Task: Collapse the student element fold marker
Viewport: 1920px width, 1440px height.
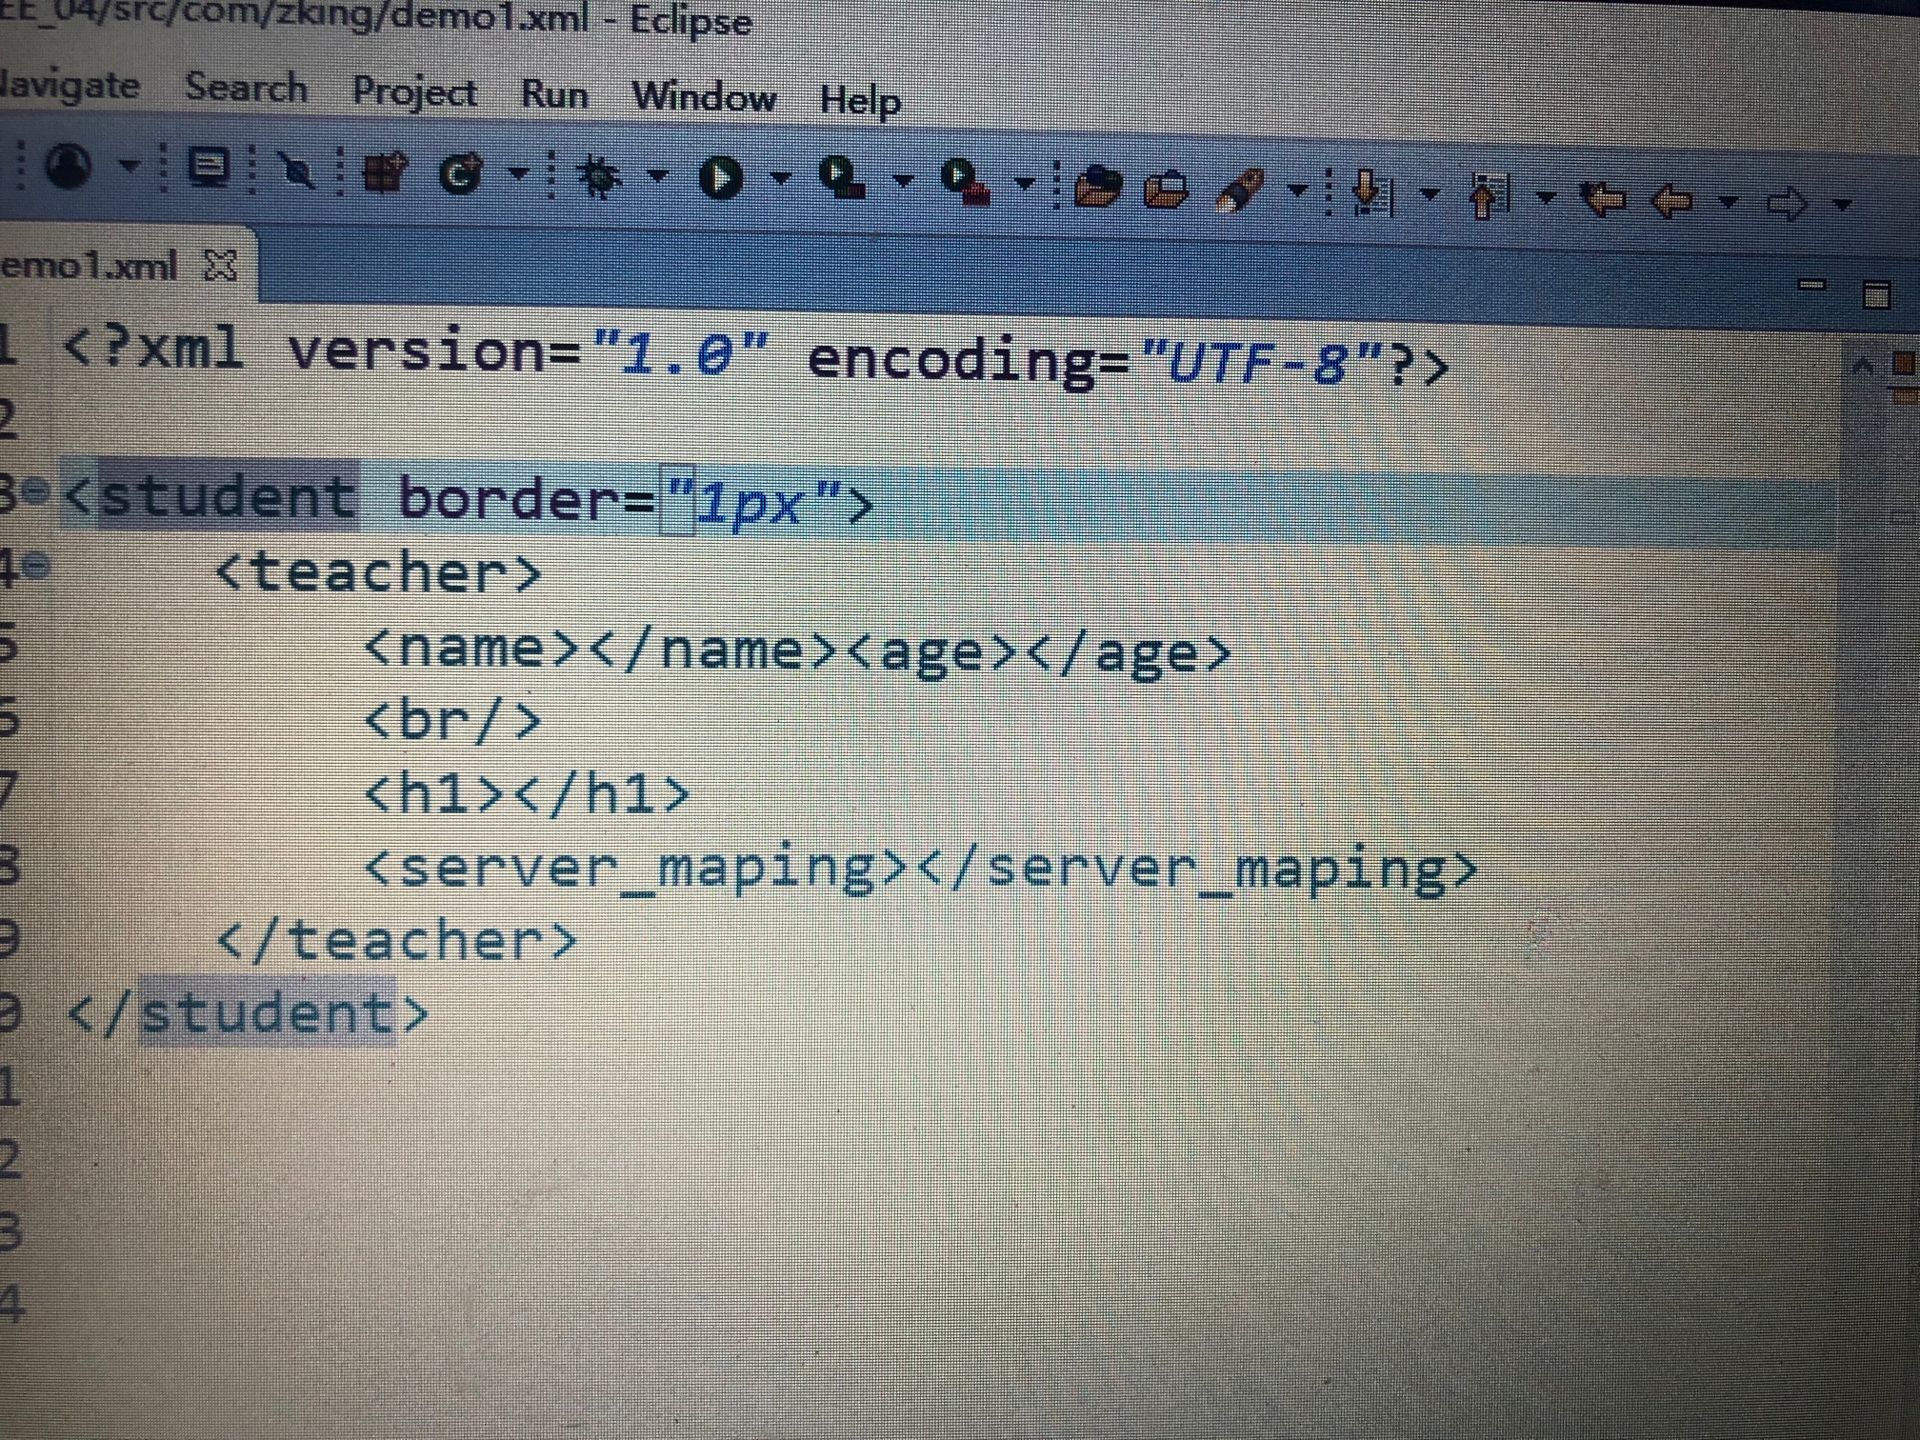Action: point(37,490)
